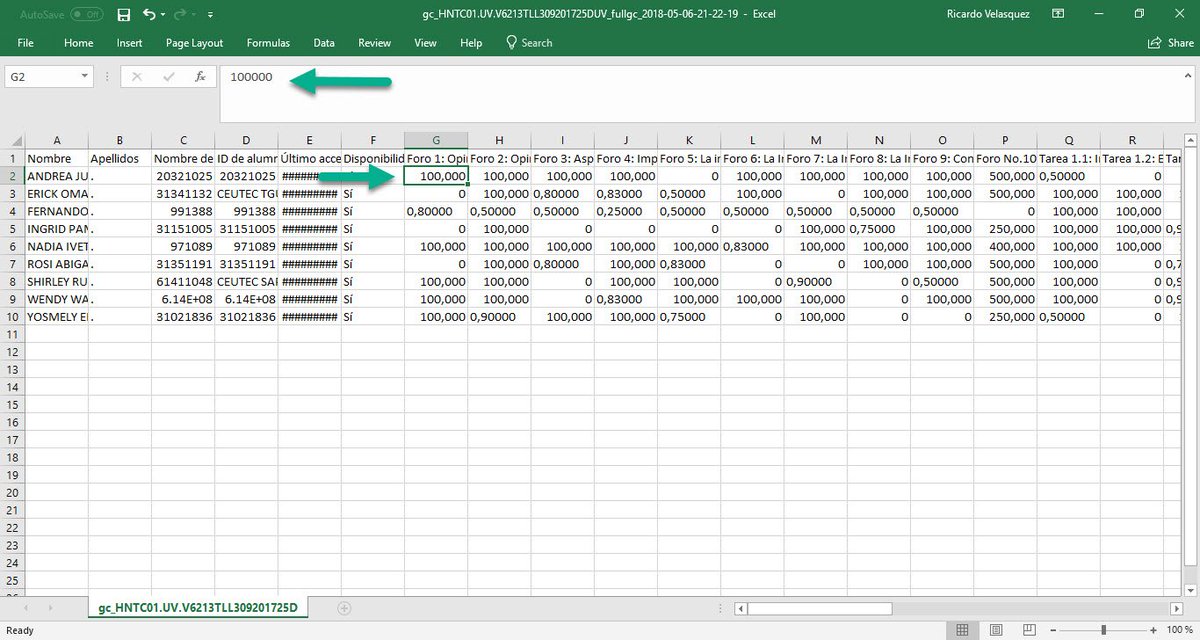Select row 5 header
This screenshot has height=640, width=1200.
coord(12,230)
